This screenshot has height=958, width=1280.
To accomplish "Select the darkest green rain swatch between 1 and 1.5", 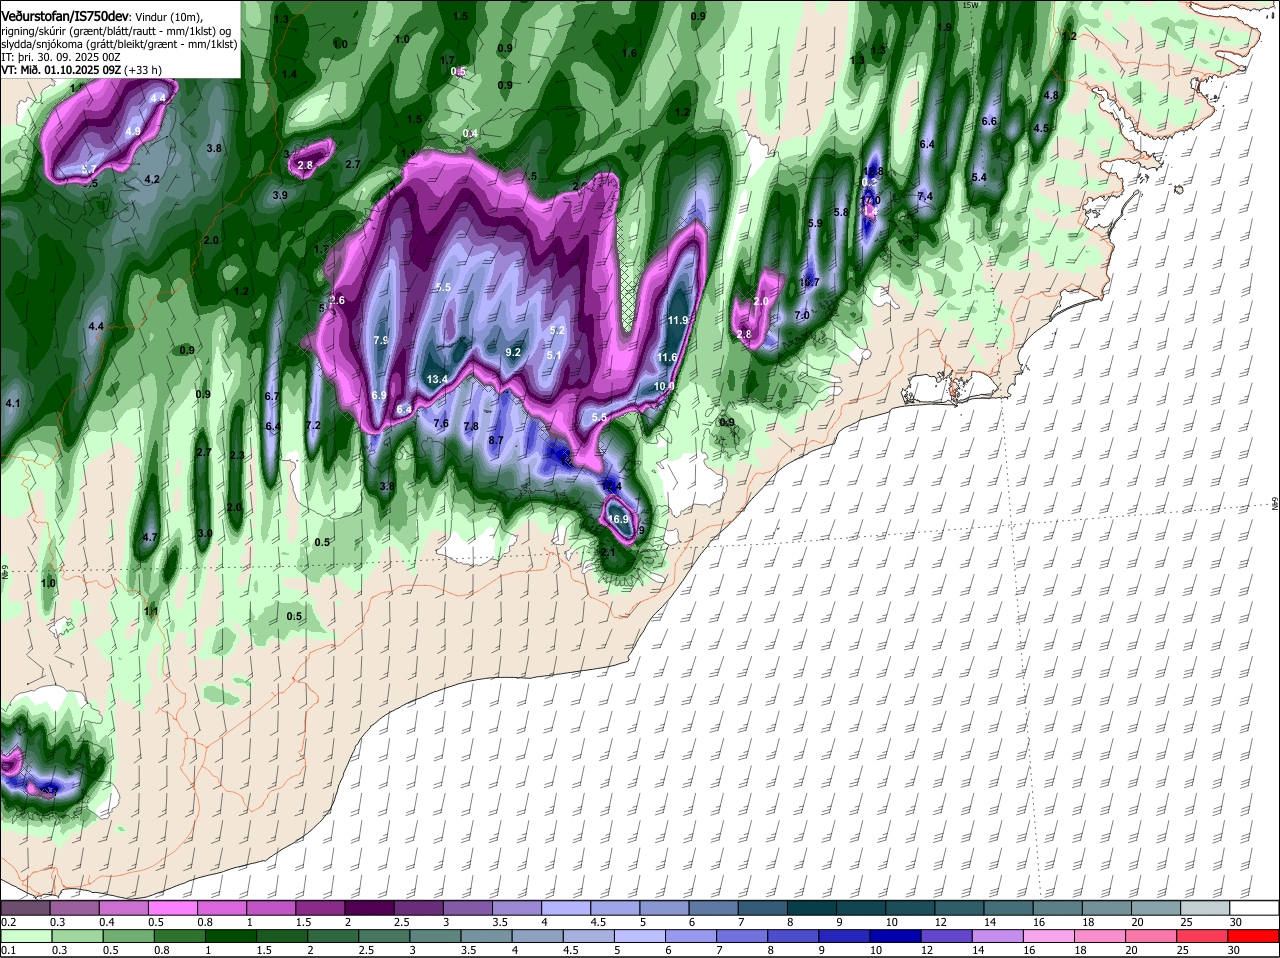I will pos(232,937).
